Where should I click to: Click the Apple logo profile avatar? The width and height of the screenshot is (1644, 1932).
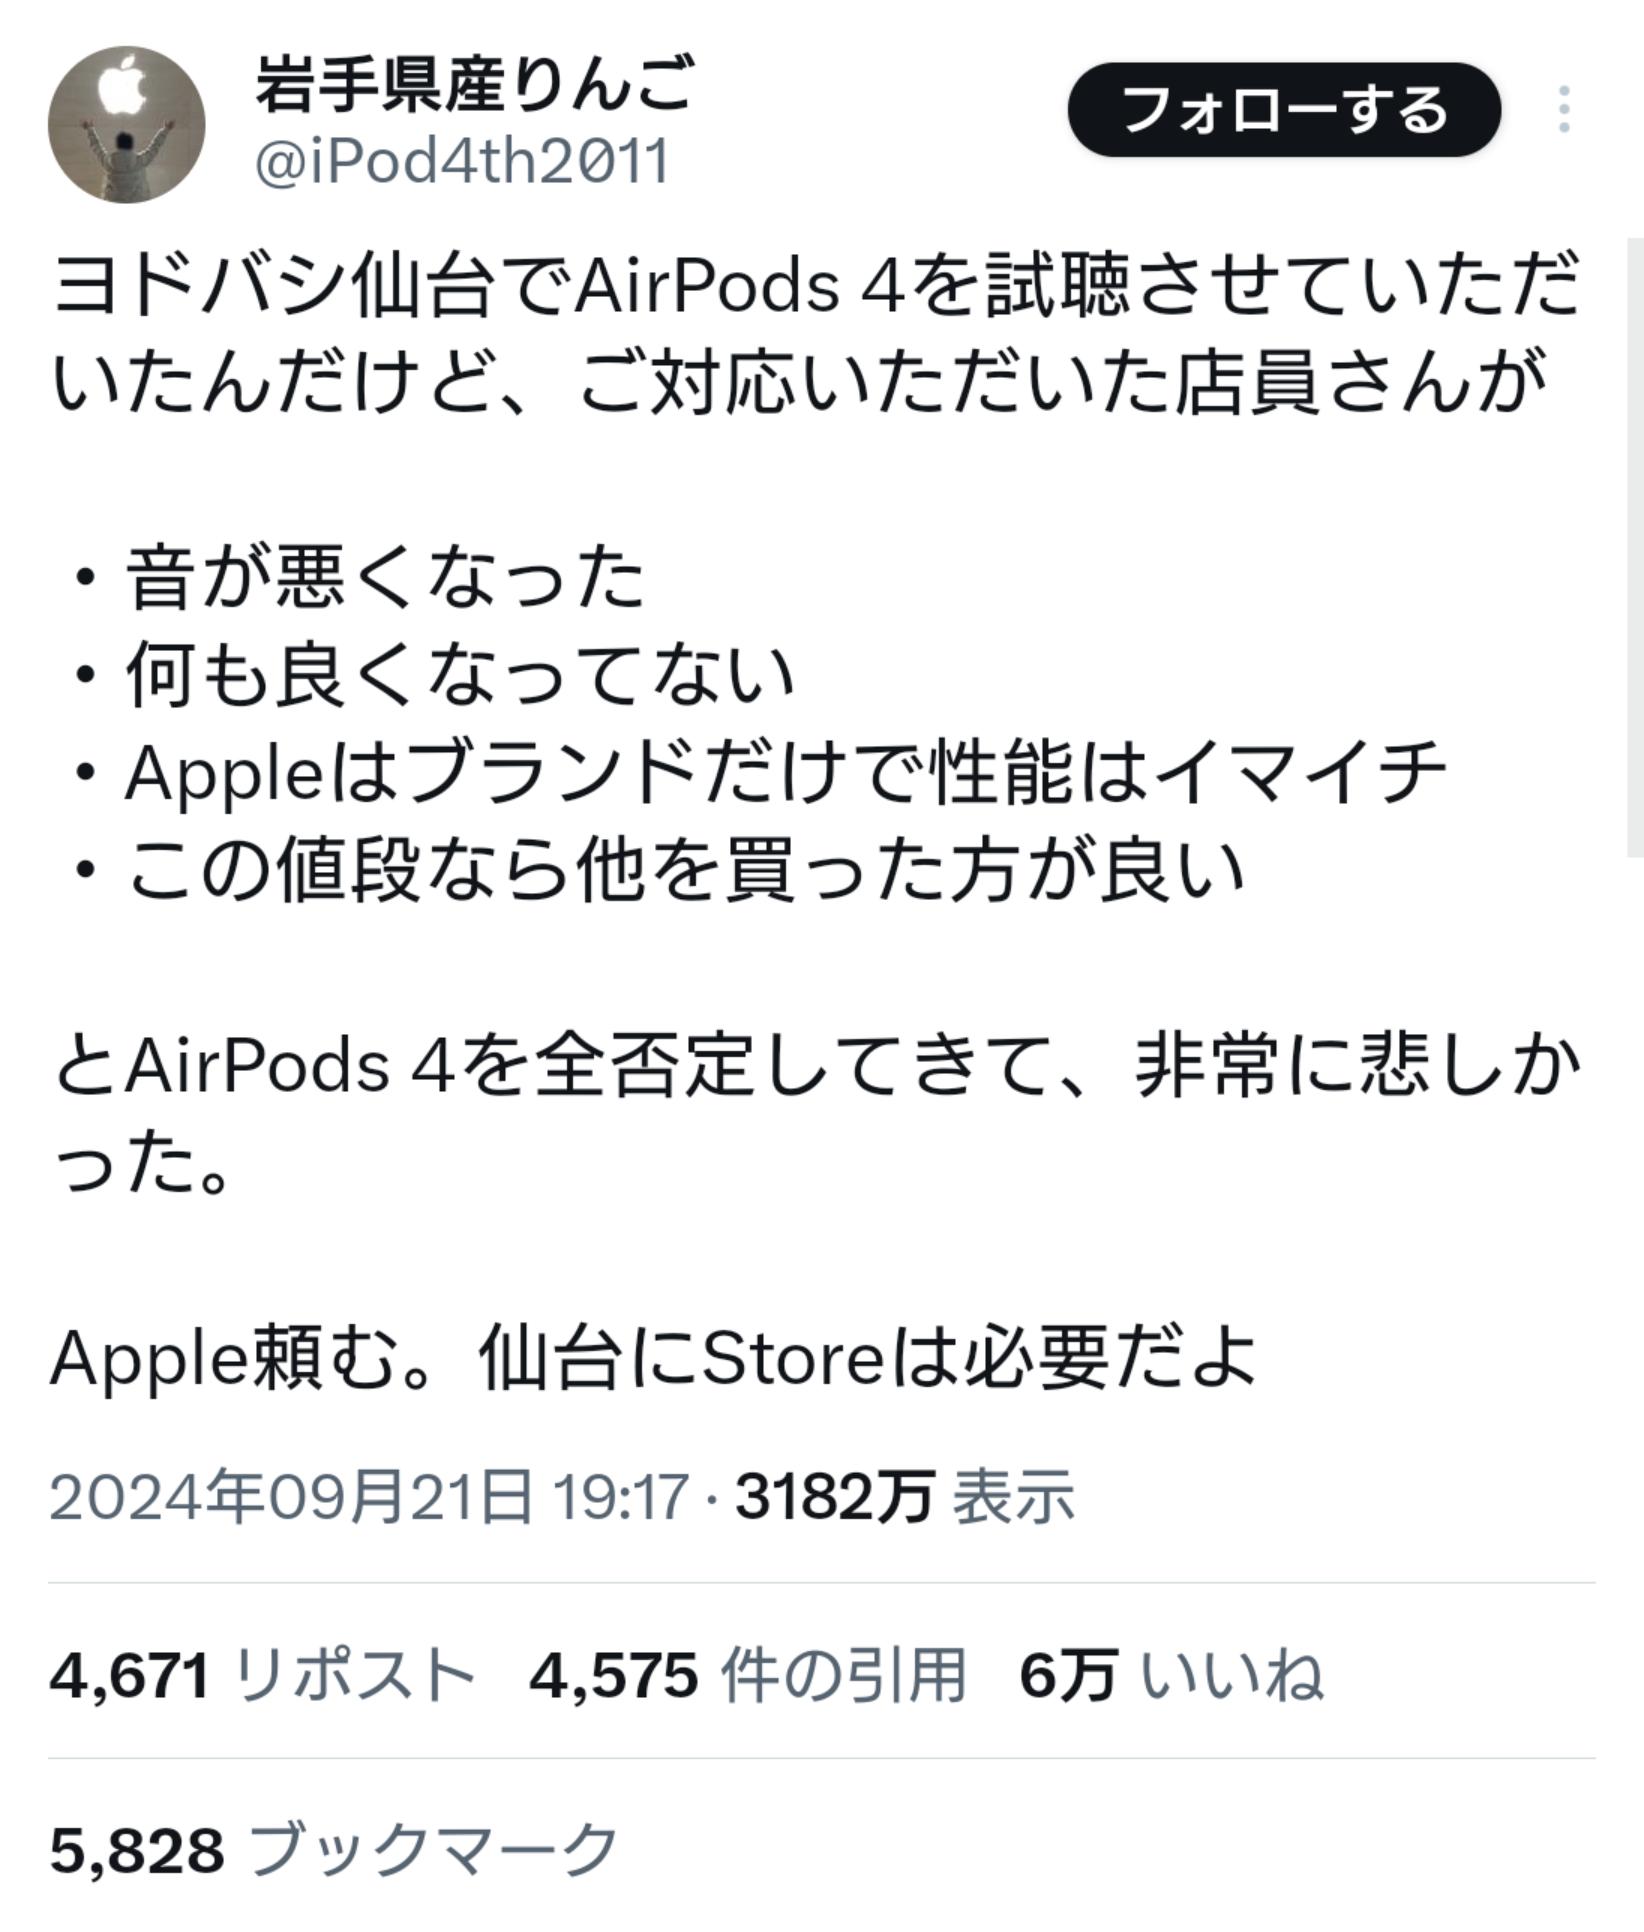pyautogui.click(x=126, y=124)
